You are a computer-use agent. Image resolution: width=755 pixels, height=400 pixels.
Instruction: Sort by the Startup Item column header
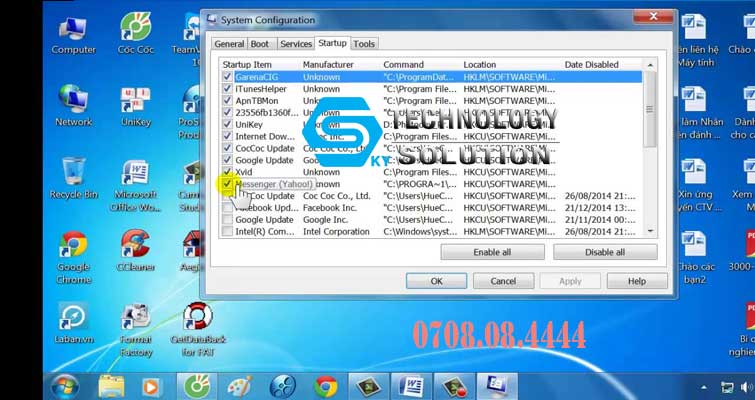tap(260, 65)
